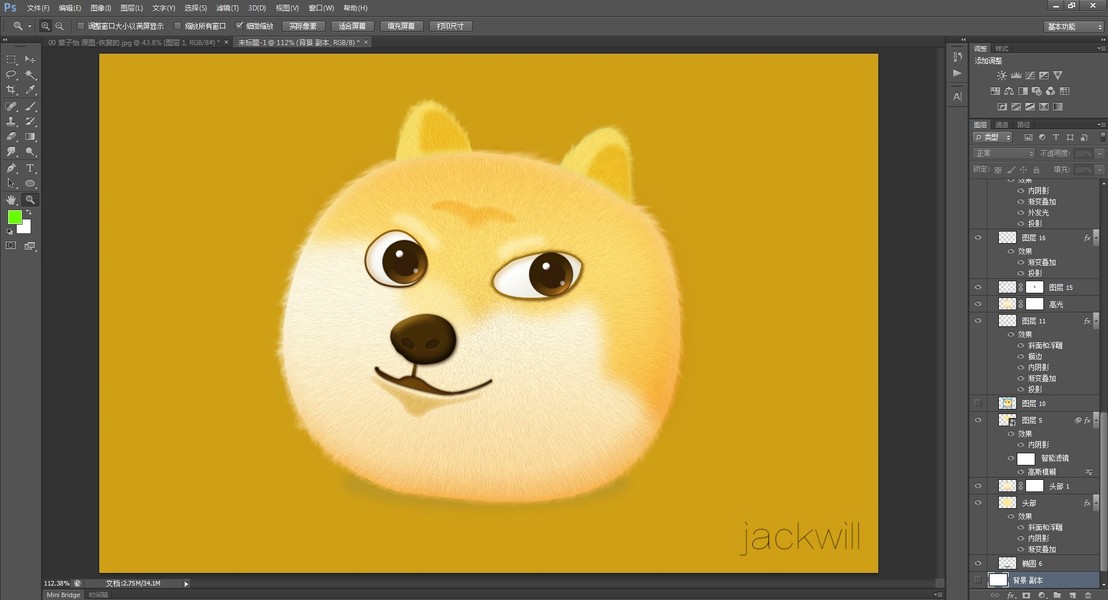Add a Levels adjustment
The height and width of the screenshot is (600, 1108).
[x=1015, y=75]
